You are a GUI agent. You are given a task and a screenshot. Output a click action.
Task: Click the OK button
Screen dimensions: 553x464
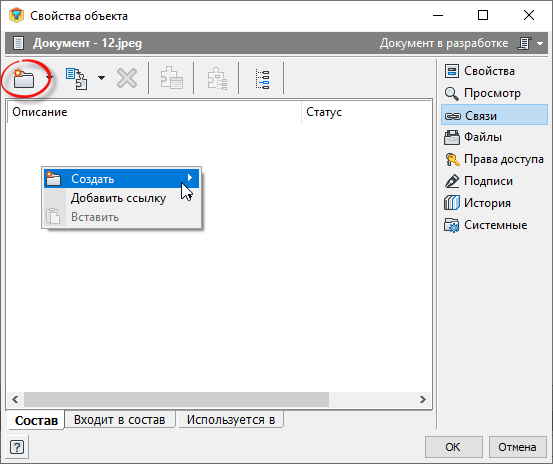coord(453,447)
